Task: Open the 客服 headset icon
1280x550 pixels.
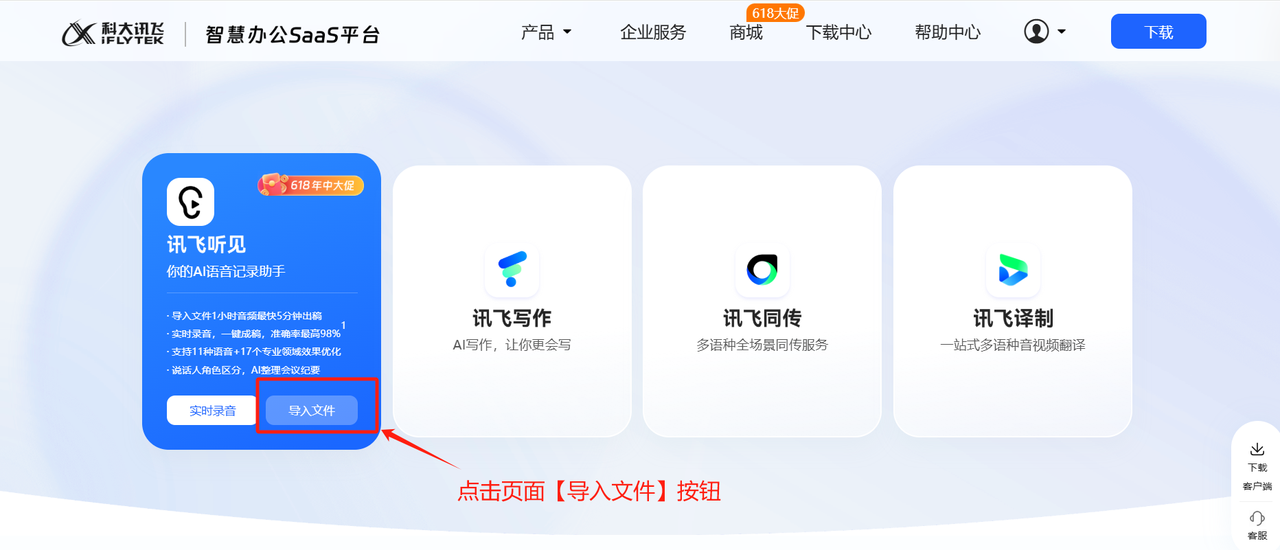Action: click(1257, 518)
